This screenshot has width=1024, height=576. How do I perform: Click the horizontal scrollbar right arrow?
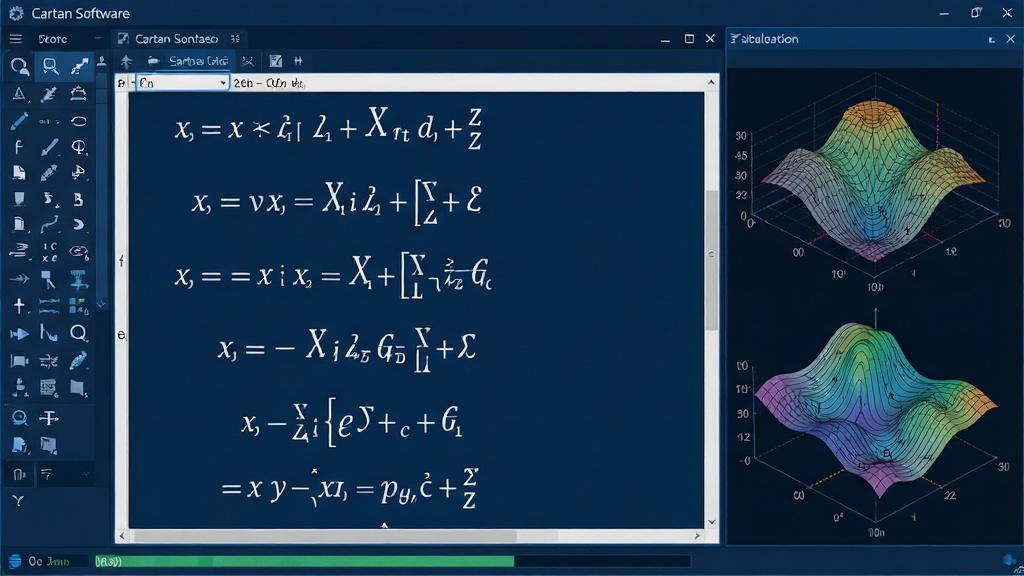point(697,536)
